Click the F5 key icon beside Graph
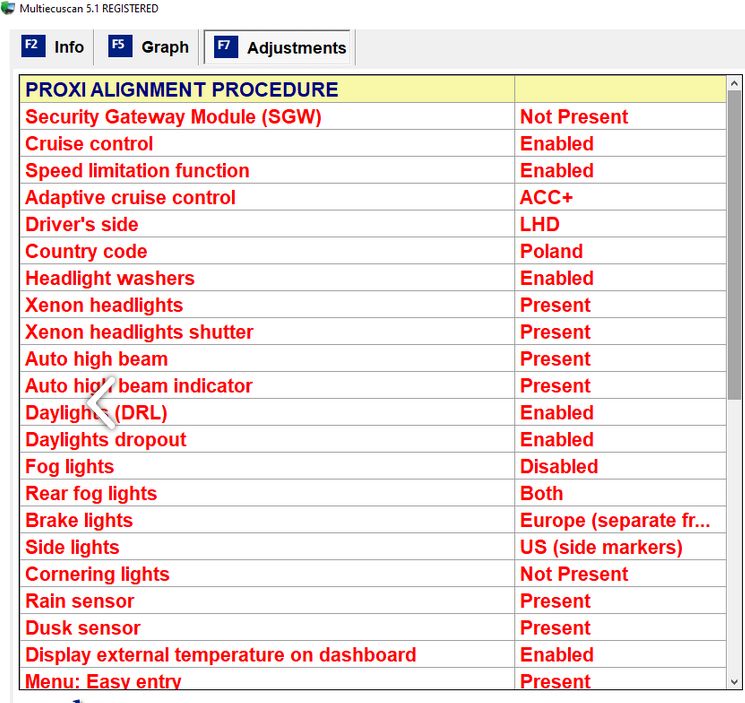 click(x=119, y=46)
